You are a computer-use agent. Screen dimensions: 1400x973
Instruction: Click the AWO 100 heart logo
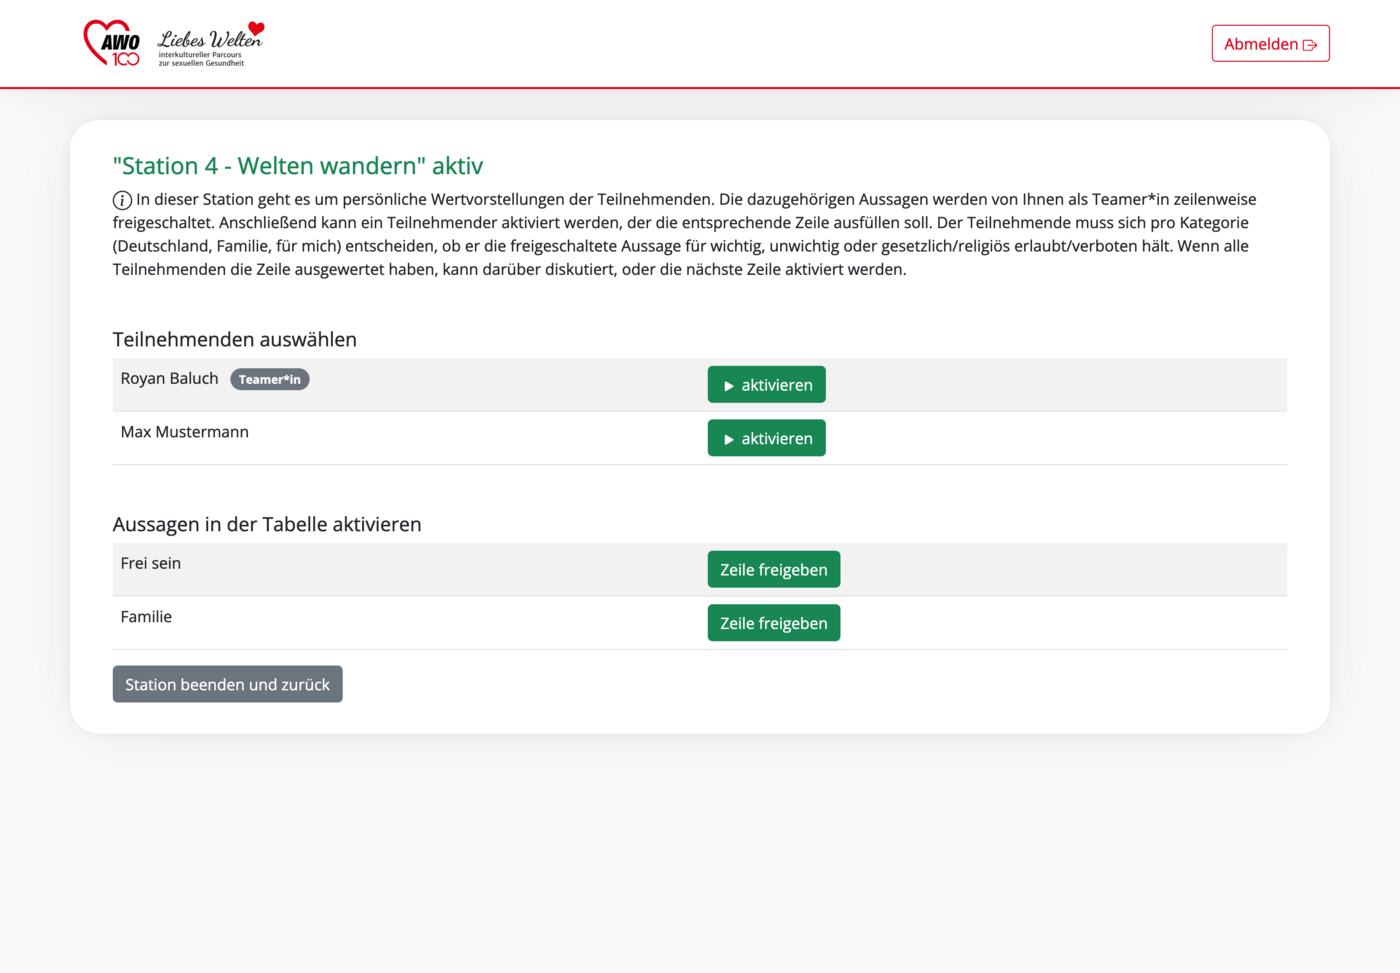point(111,43)
